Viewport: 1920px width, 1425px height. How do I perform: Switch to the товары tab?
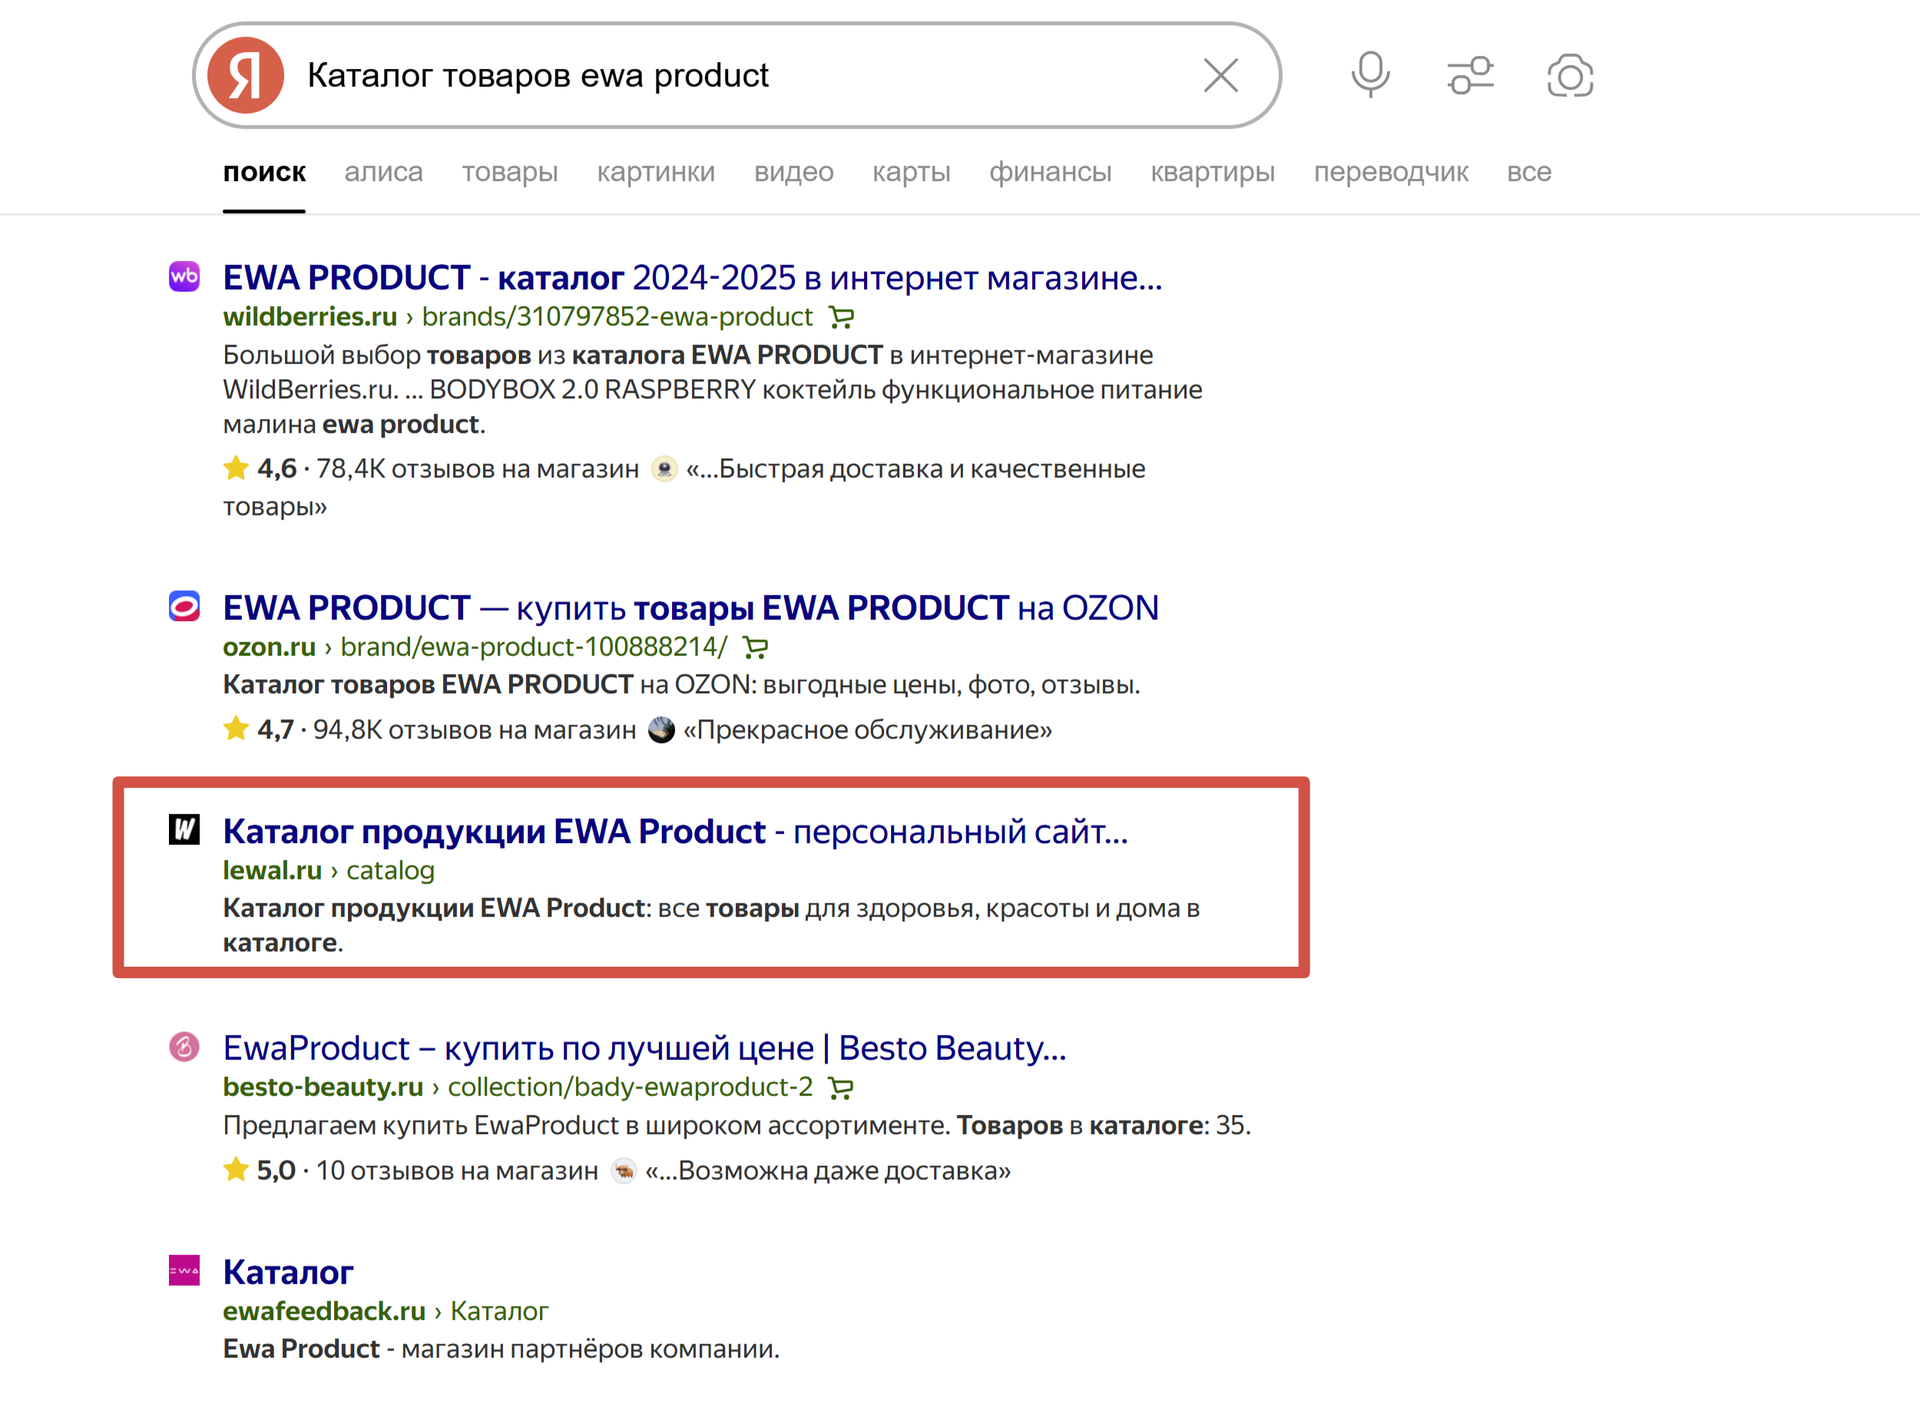click(x=509, y=172)
